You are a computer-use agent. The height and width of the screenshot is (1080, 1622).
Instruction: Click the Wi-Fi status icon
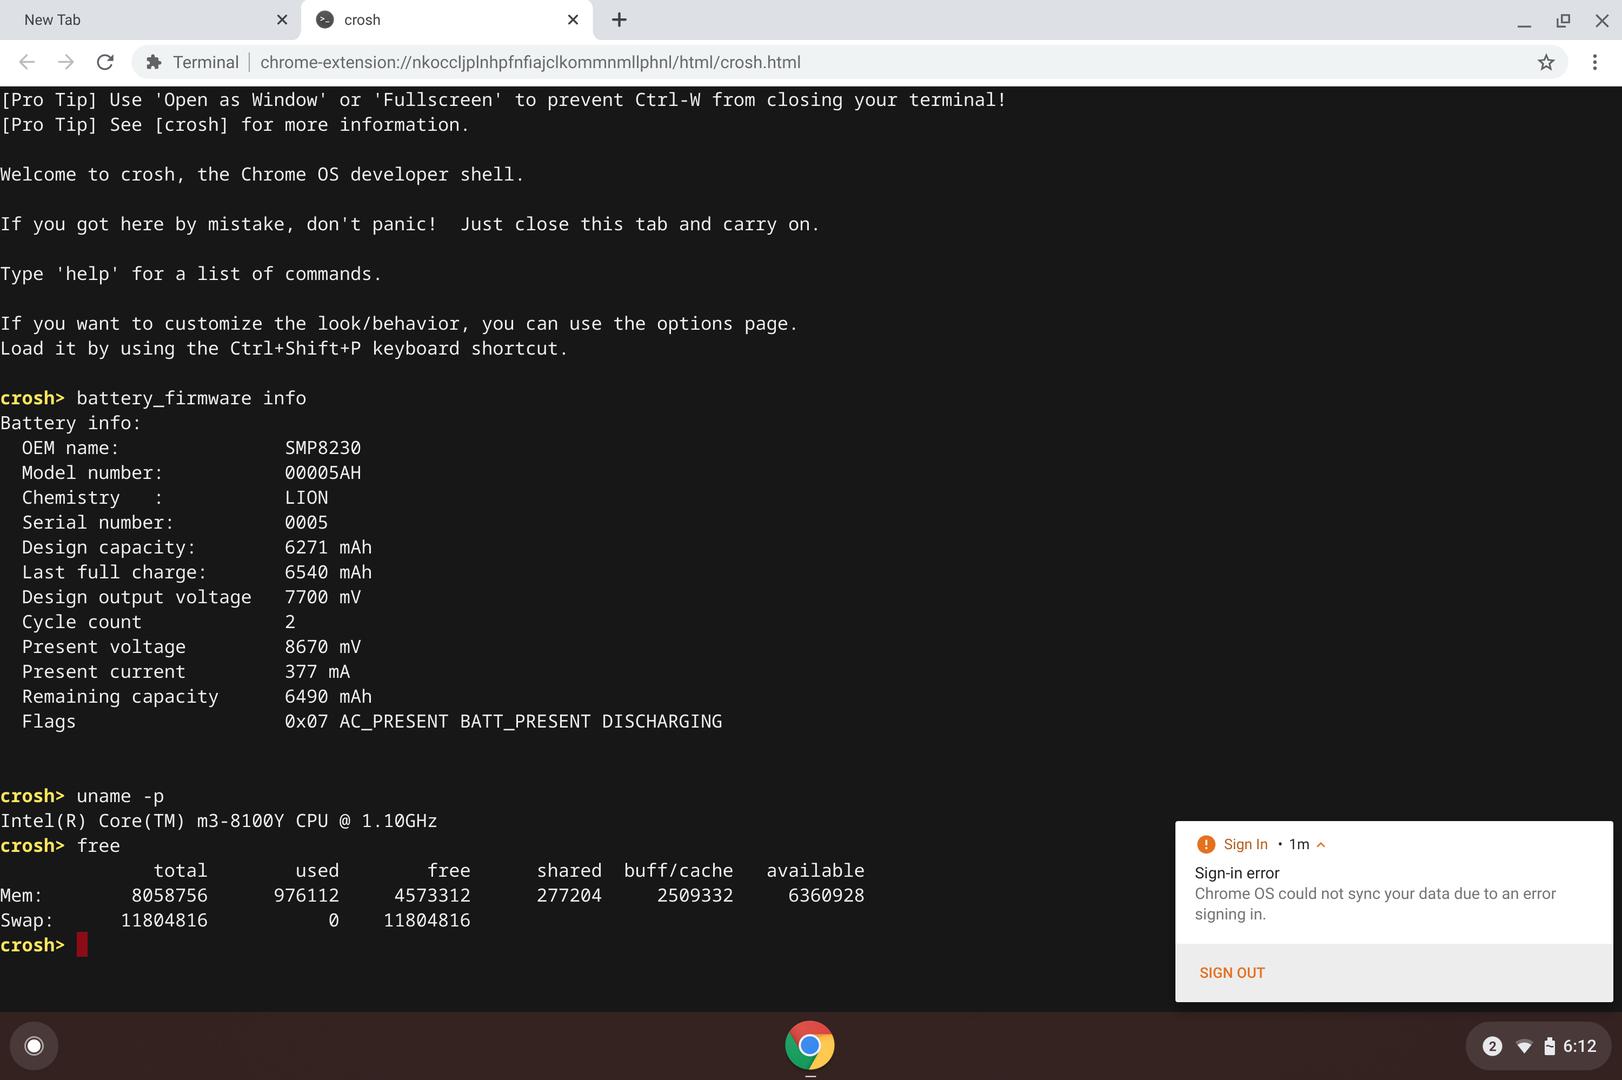coord(1524,1046)
